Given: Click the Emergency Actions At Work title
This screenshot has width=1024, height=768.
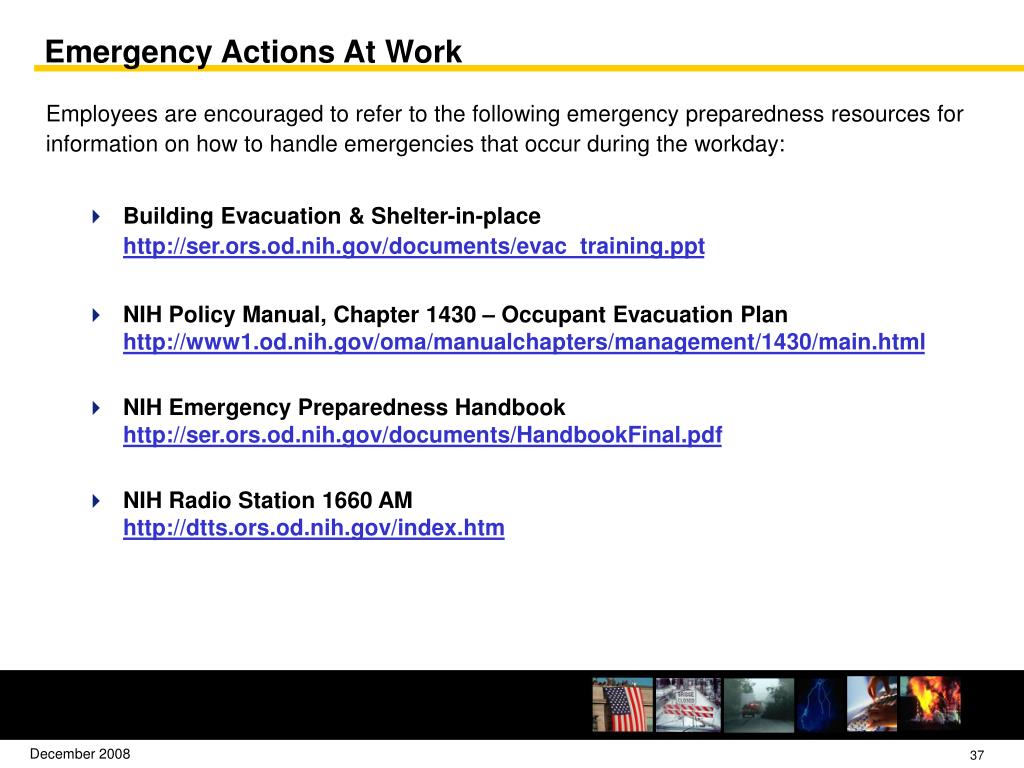Looking at the screenshot, I should coord(253,52).
